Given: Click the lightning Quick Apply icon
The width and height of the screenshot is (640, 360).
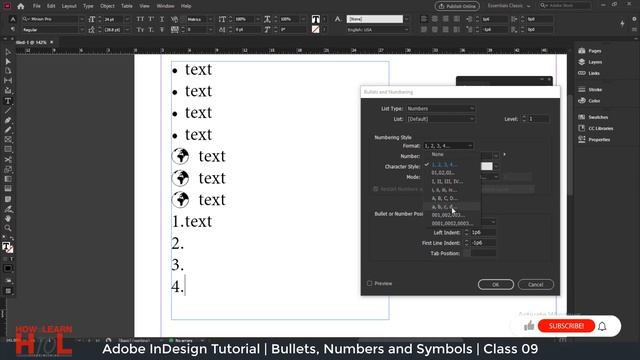Looking at the screenshot, I should (622, 24).
